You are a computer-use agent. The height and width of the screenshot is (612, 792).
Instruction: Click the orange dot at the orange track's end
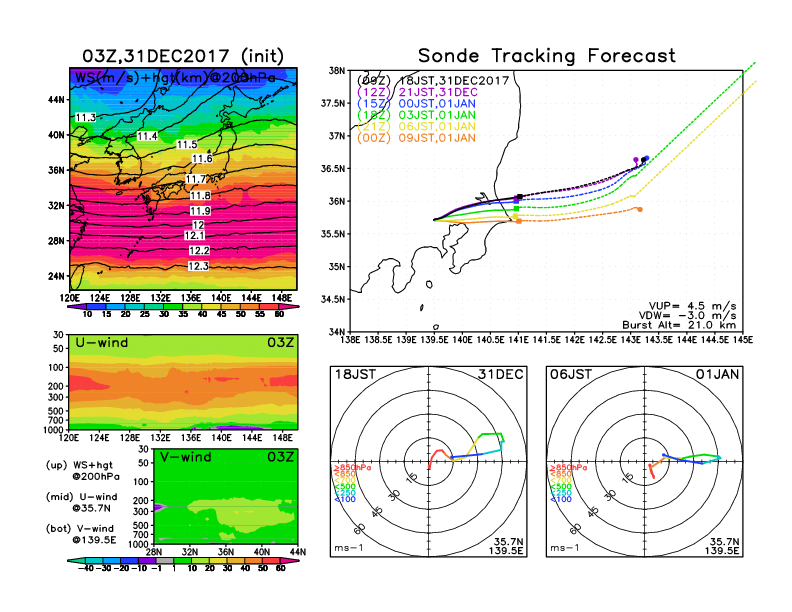coord(640,209)
